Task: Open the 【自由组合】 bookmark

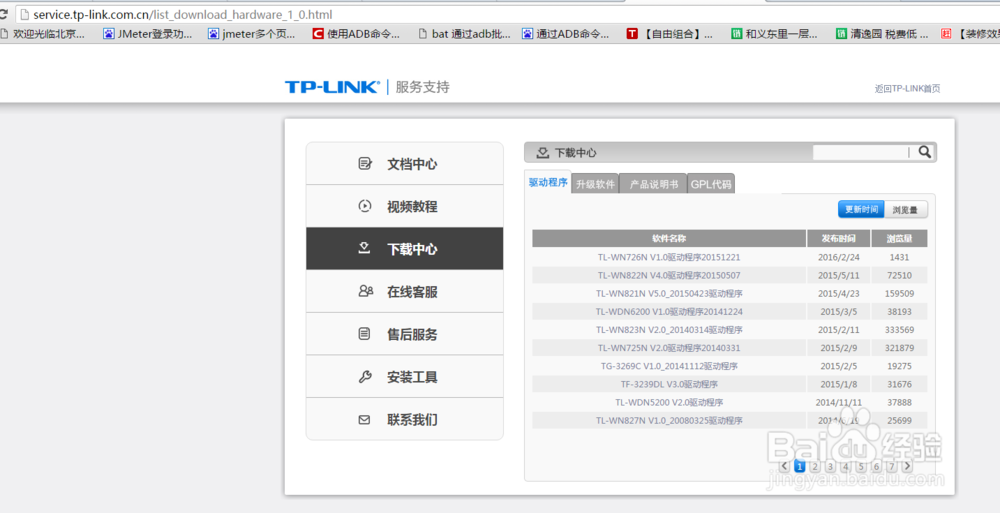Action: coord(670,34)
